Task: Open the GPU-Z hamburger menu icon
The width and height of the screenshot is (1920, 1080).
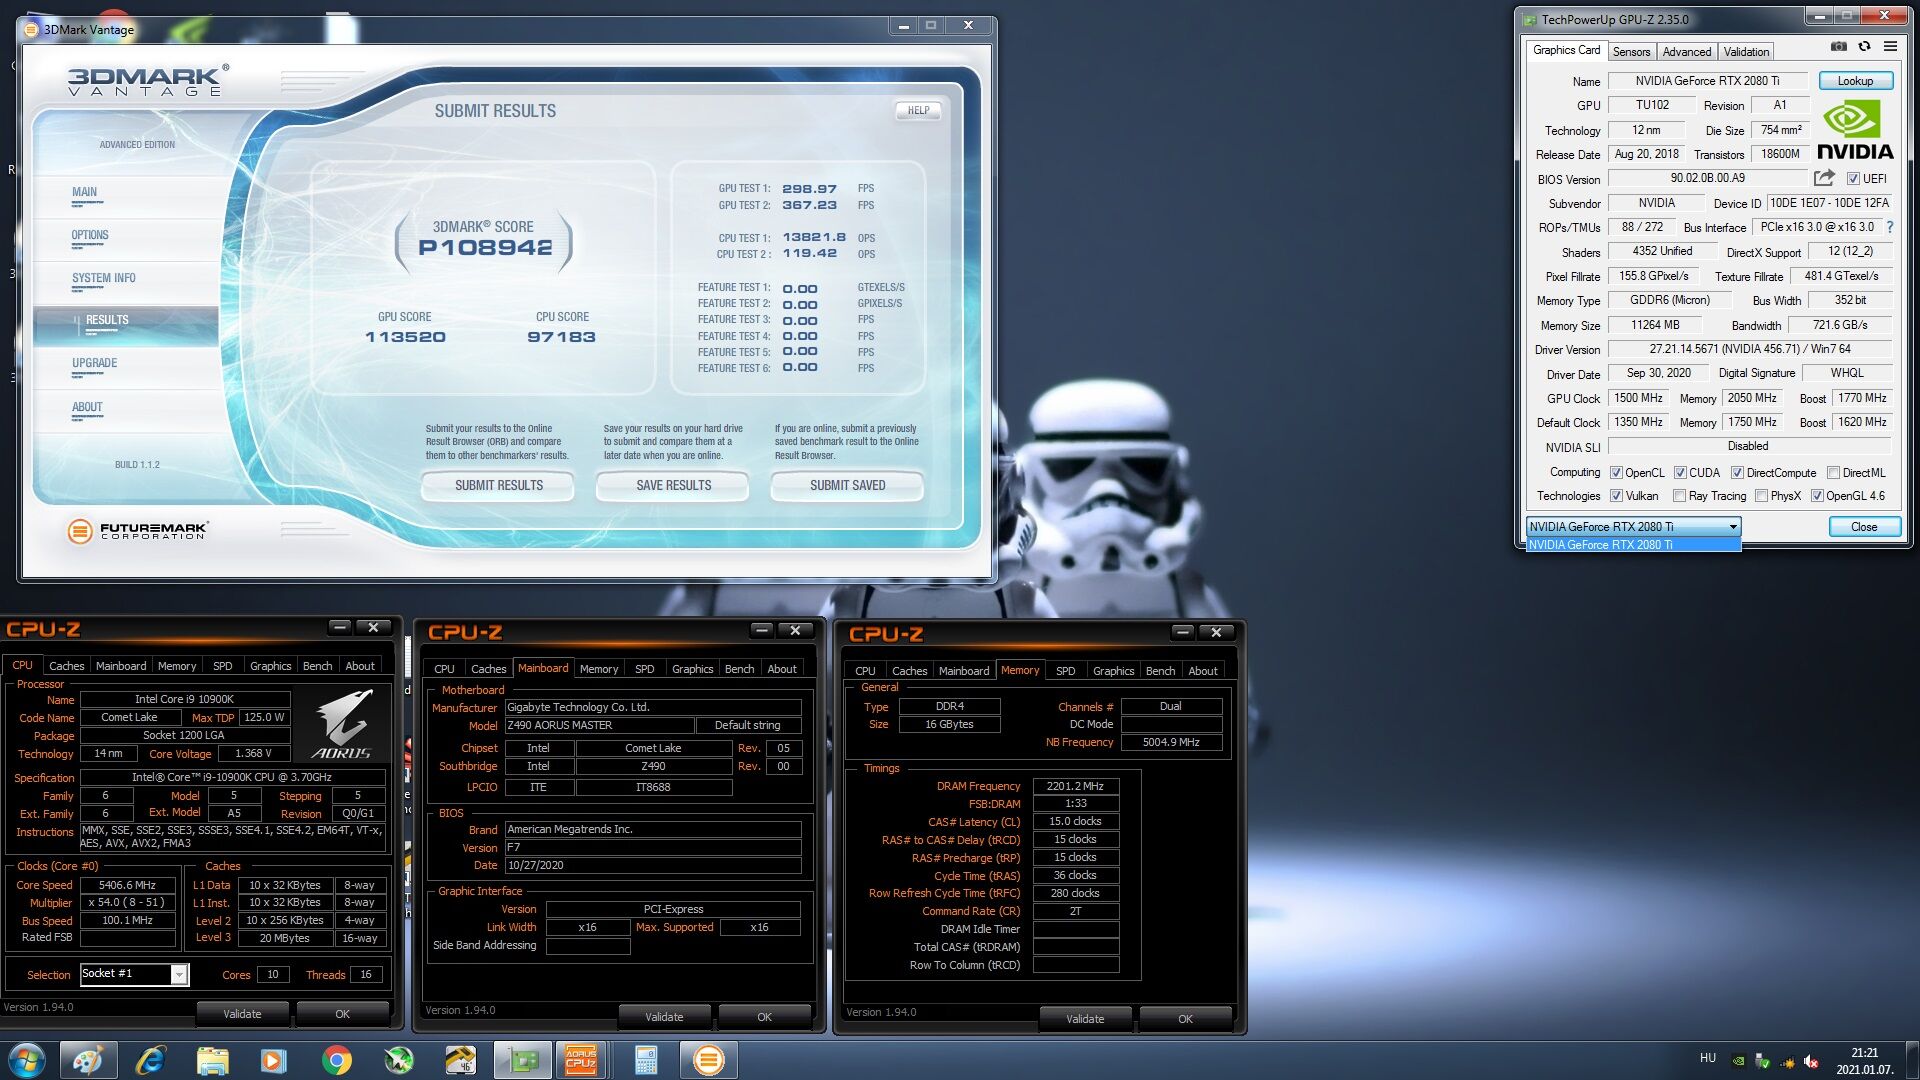Action: (x=1890, y=47)
